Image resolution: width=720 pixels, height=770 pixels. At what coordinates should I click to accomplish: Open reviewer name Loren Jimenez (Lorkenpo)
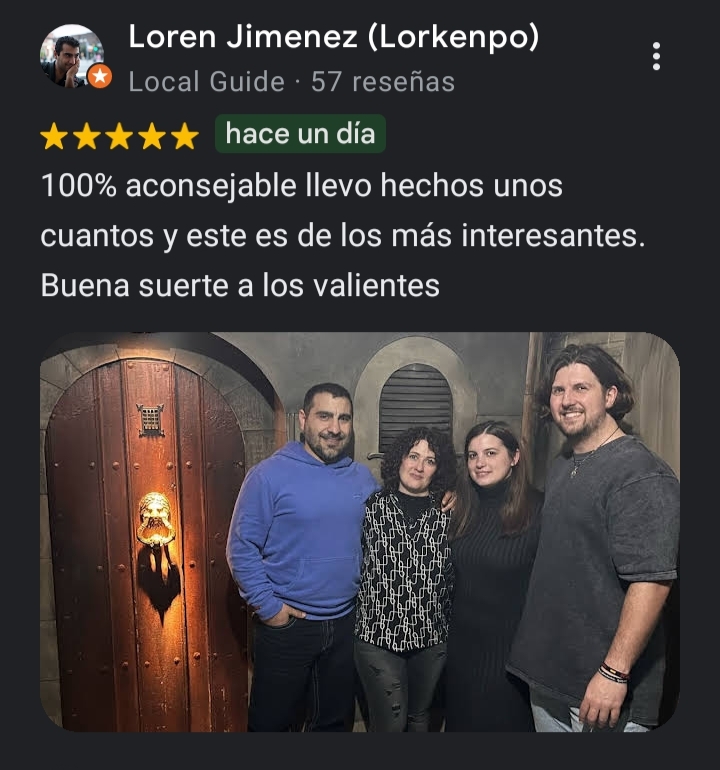pyautogui.click(x=333, y=37)
